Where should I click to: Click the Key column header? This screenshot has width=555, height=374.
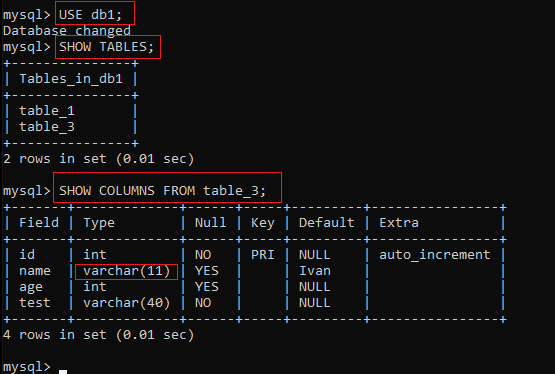click(262, 223)
